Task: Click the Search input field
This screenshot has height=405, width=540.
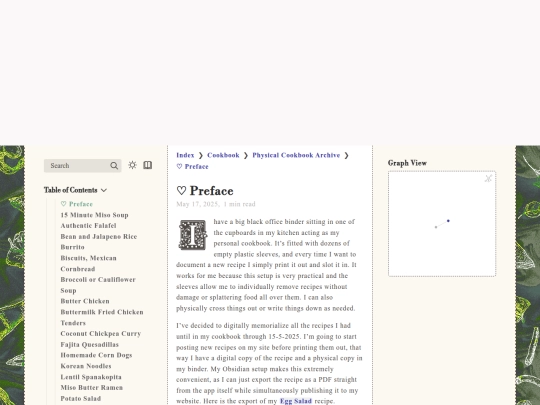Action: (x=82, y=166)
